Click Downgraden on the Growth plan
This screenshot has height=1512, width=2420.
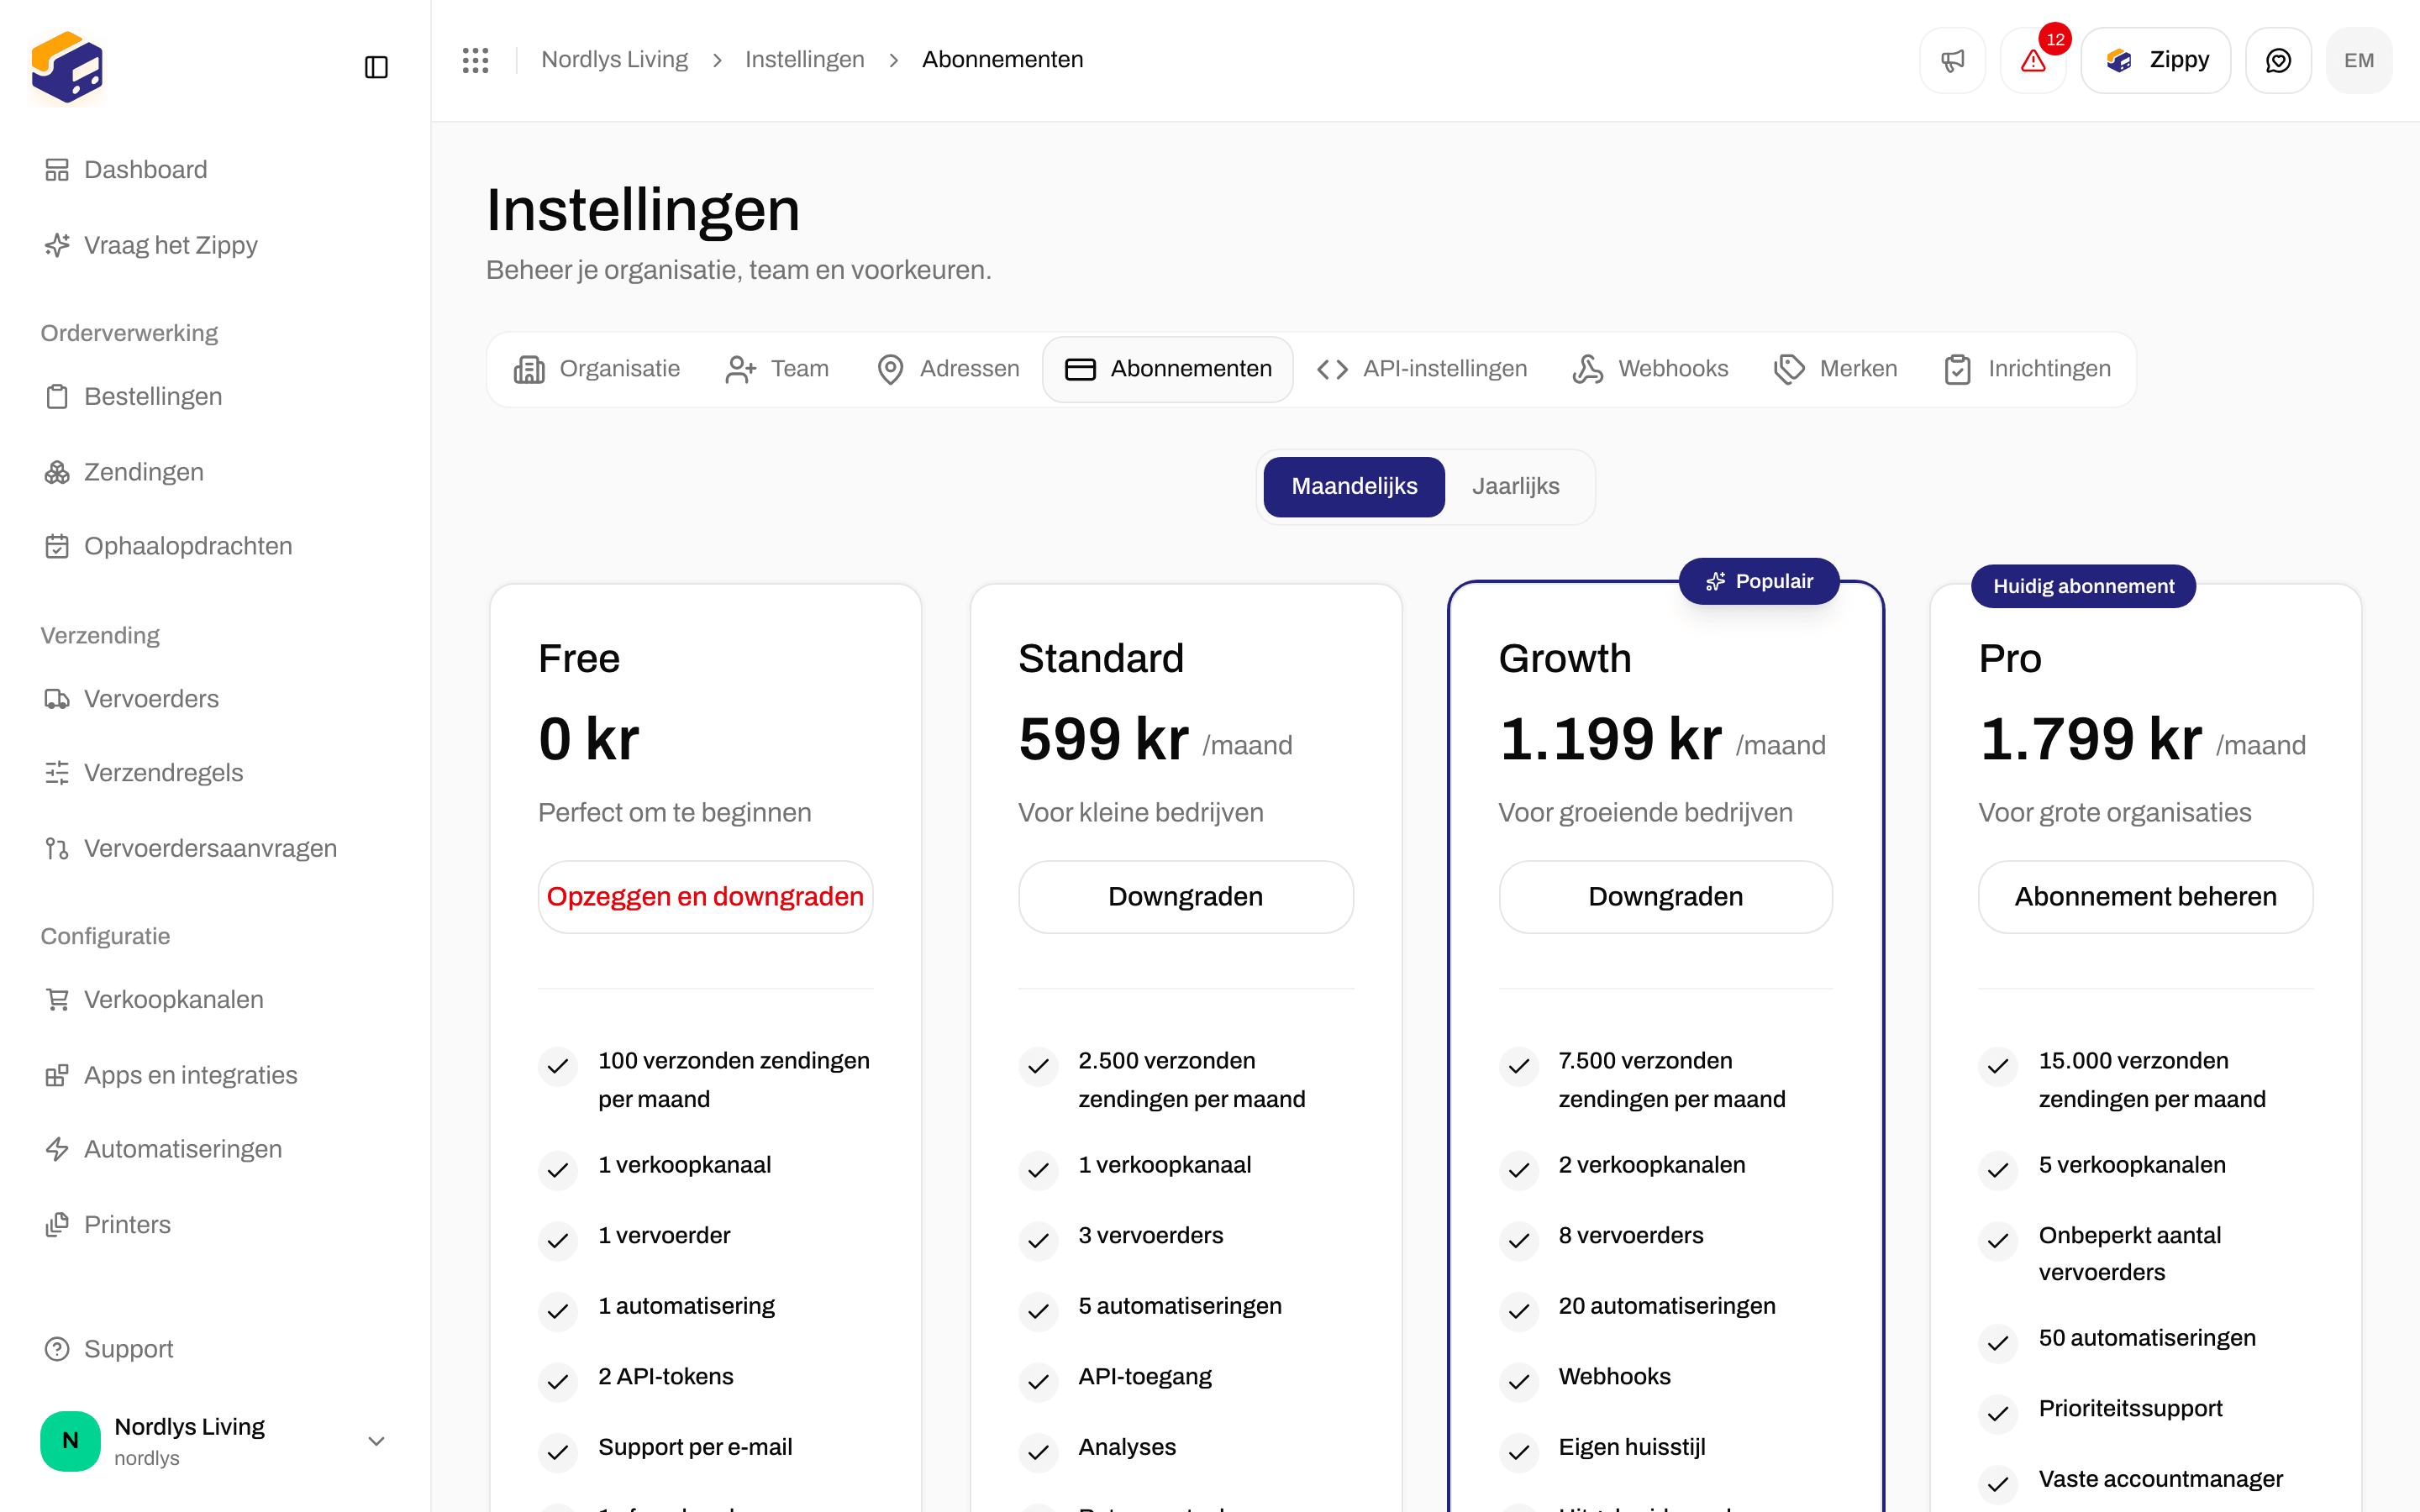pos(1665,897)
